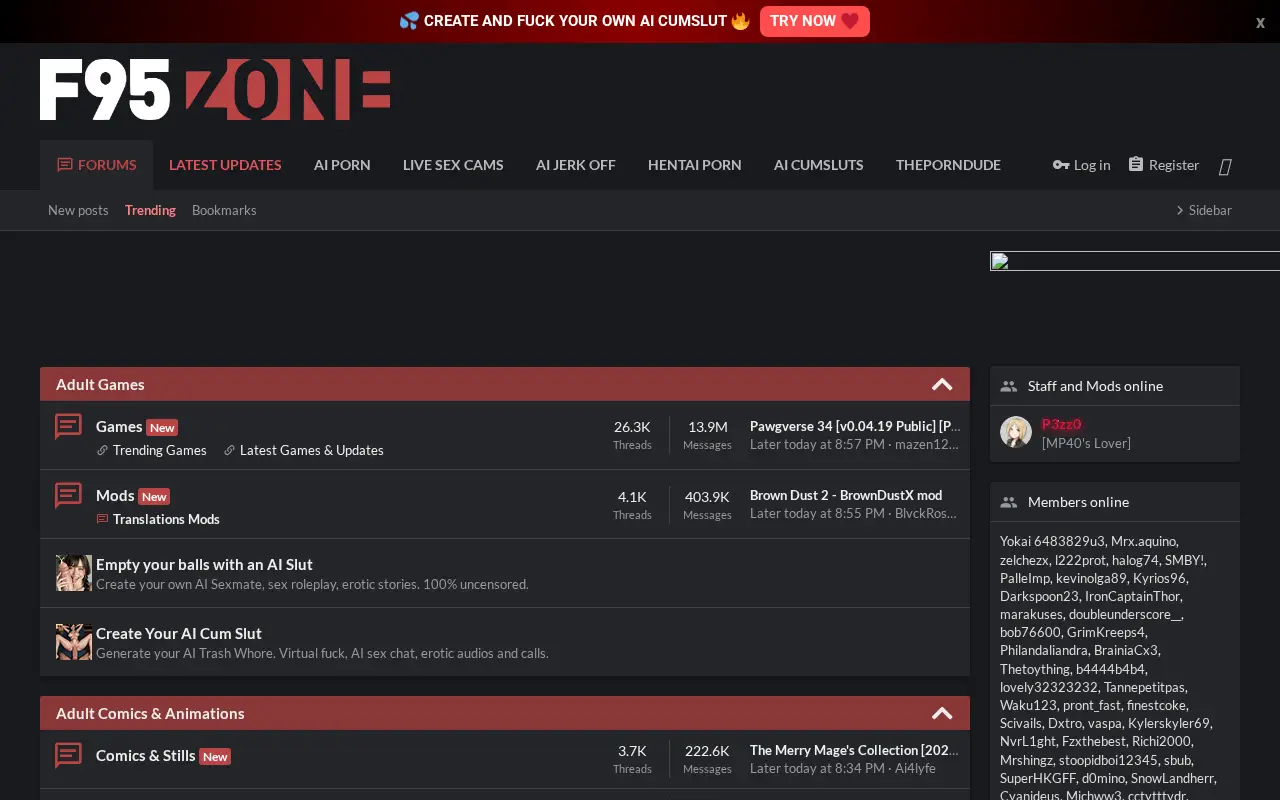The height and width of the screenshot is (800, 1280).
Task: Close the top banner with the X
Action: tap(1260, 23)
